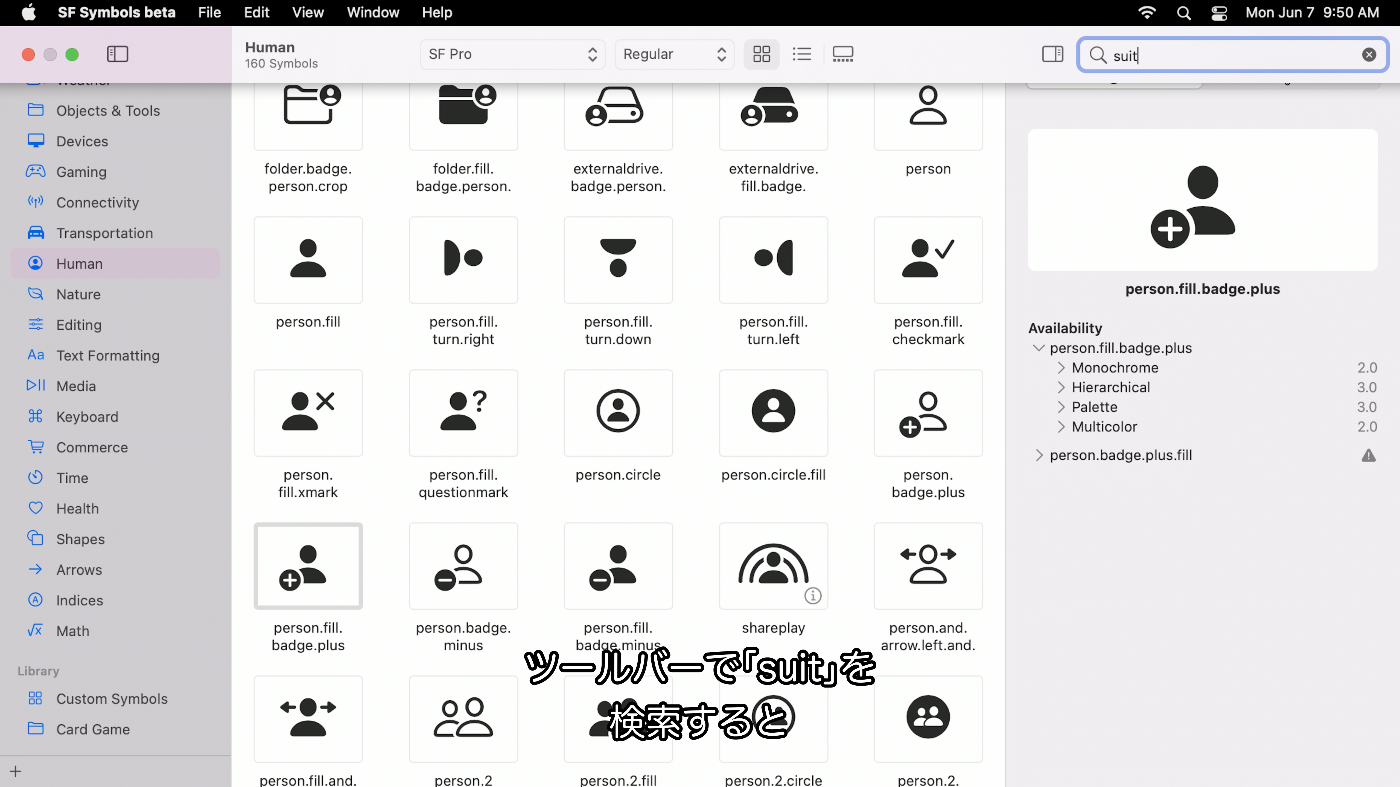Expand the Hierarchical availability row
This screenshot has width=1400, height=787.
pyautogui.click(x=1062, y=387)
